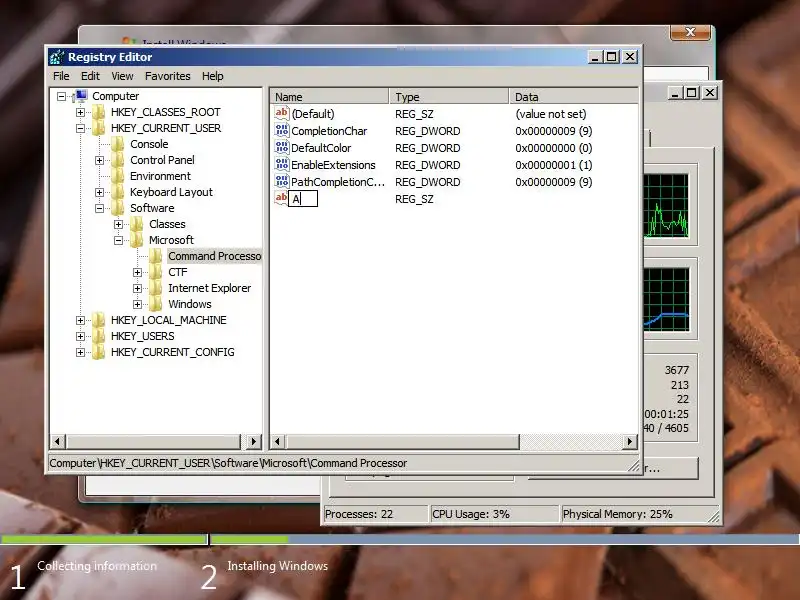Click the 0x00000000 (0) data cell
This screenshot has width=800, height=600.
click(x=554, y=148)
